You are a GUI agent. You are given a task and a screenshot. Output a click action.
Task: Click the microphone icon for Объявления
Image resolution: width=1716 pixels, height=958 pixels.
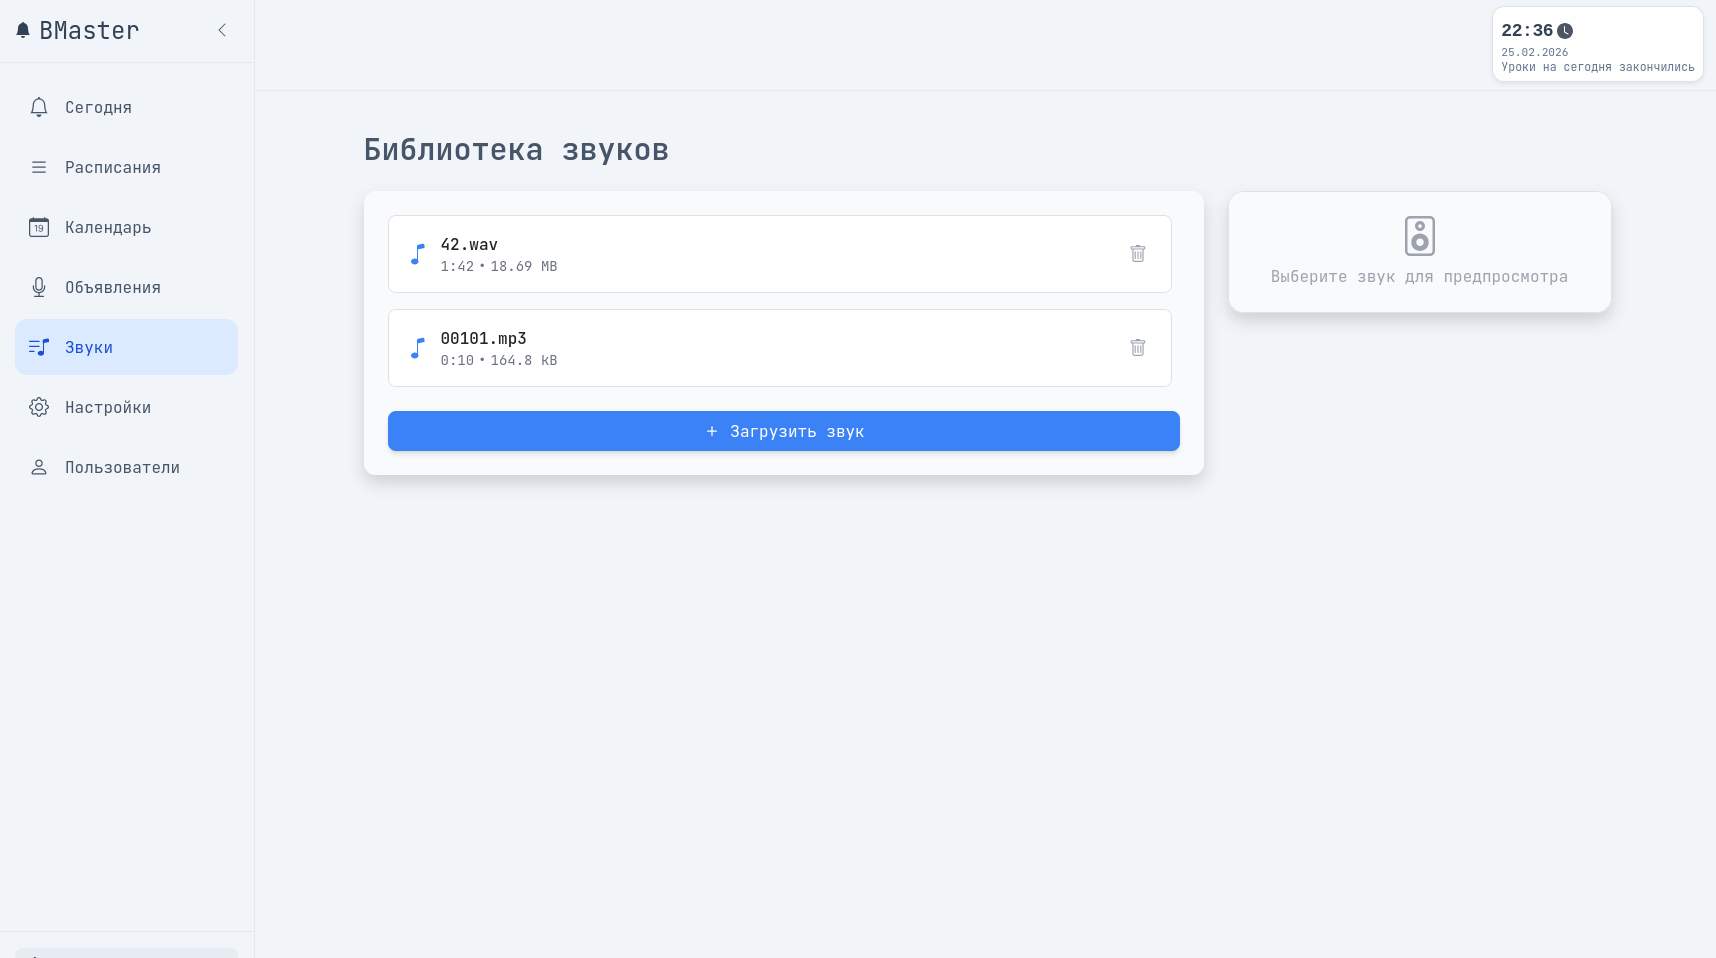coord(39,287)
